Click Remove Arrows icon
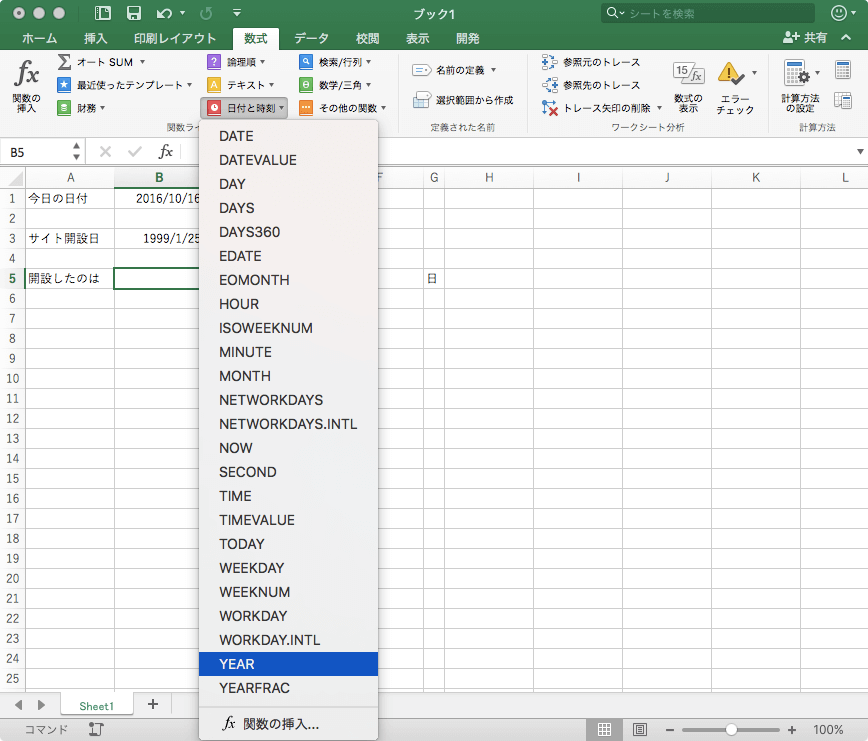Image resolution: width=868 pixels, height=741 pixels. tap(549, 108)
